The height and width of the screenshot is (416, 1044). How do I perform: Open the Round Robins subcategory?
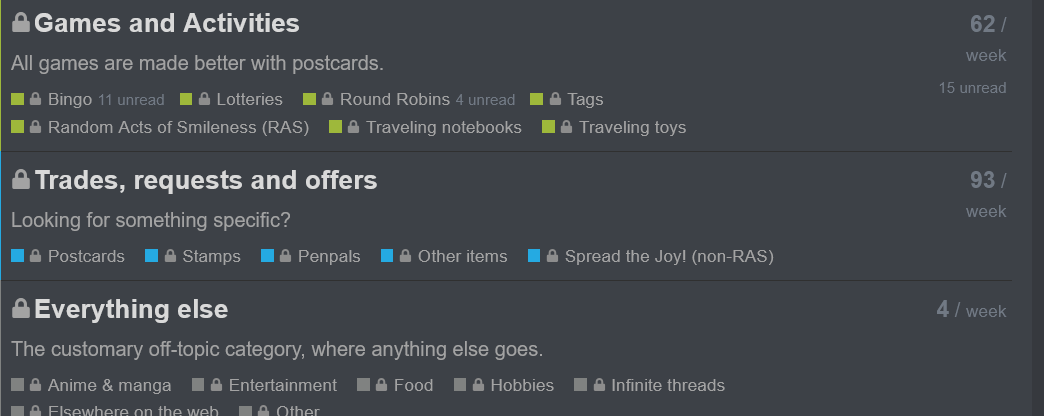pyautogui.click(x=395, y=99)
